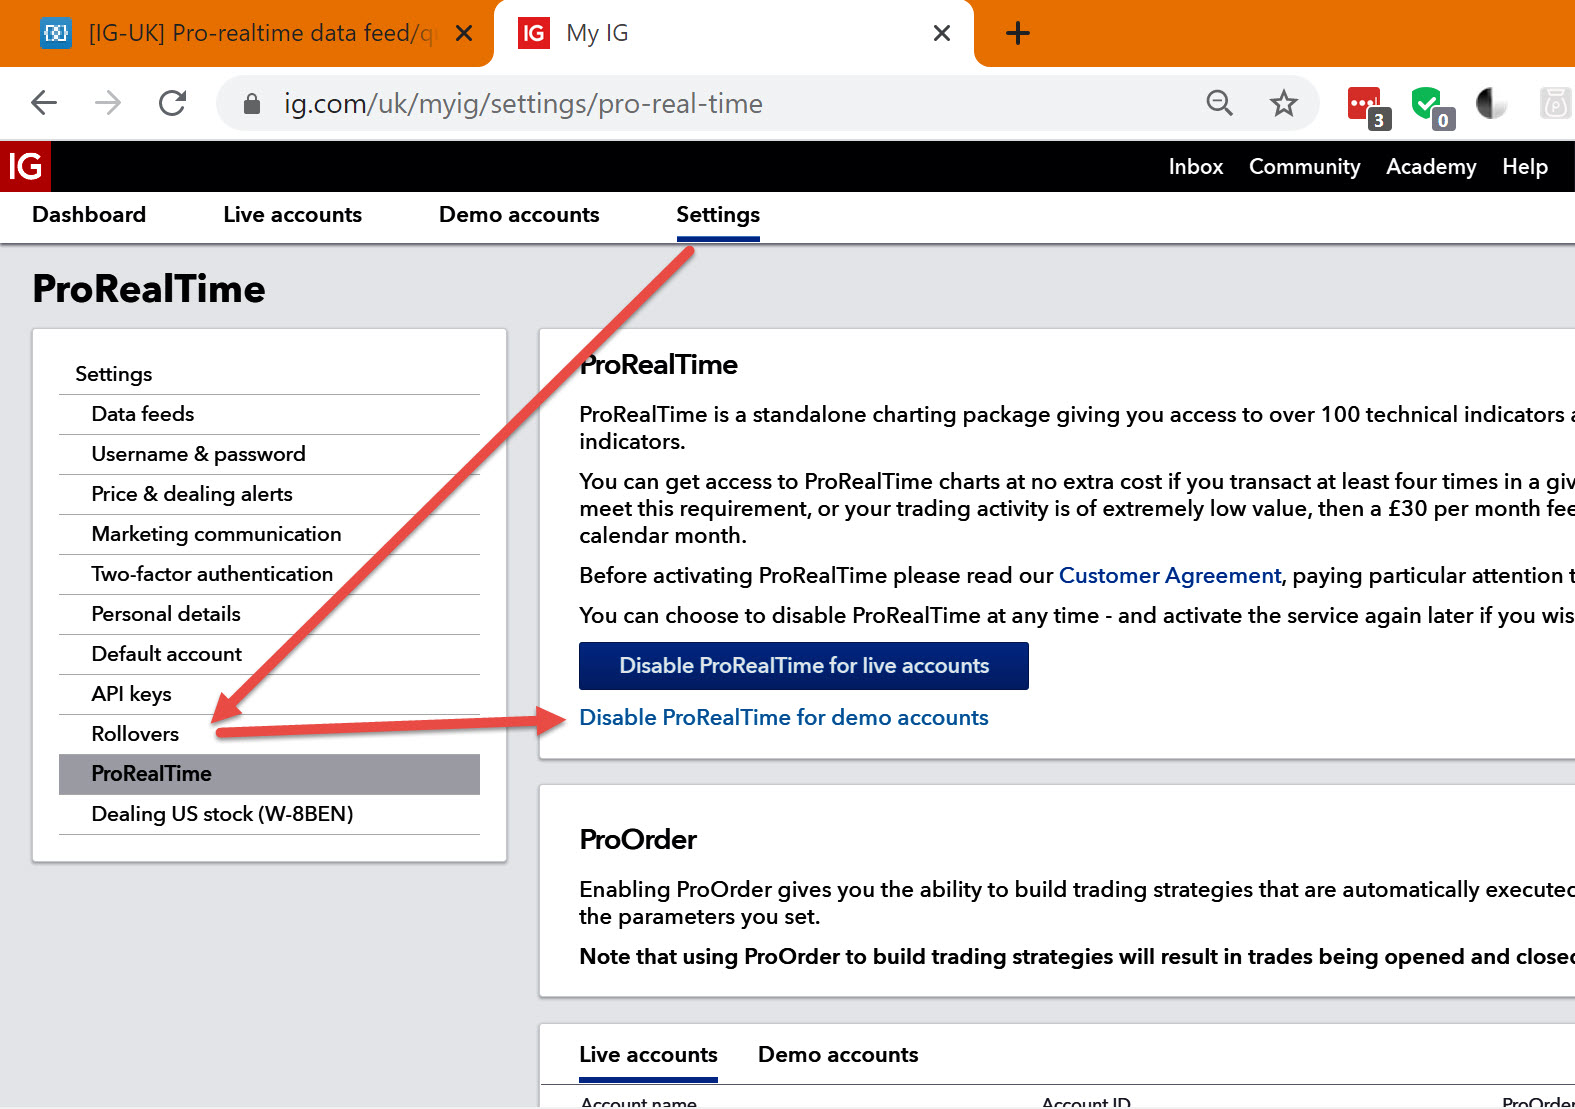Open the top Demo accounts navigation tab
The image size is (1575, 1109).
(x=519, y=214)
